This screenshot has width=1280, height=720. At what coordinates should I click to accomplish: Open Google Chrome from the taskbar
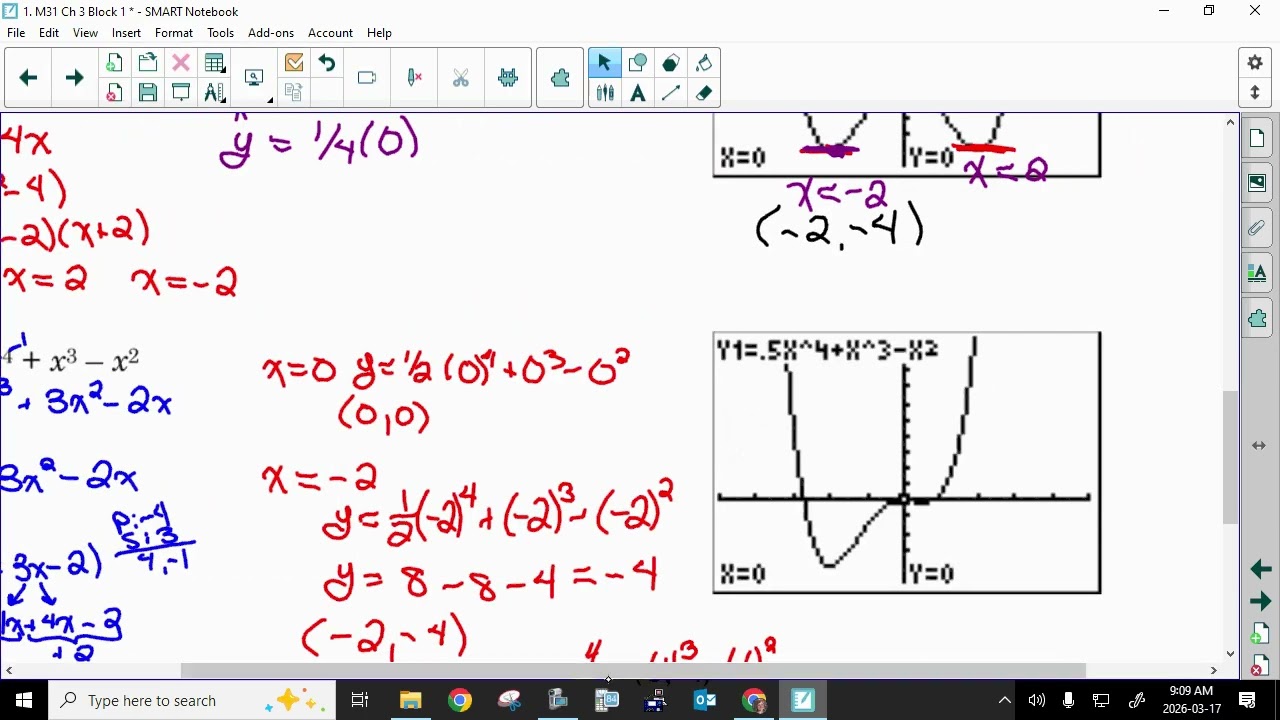pyautogui.click(x=460, y=700)
